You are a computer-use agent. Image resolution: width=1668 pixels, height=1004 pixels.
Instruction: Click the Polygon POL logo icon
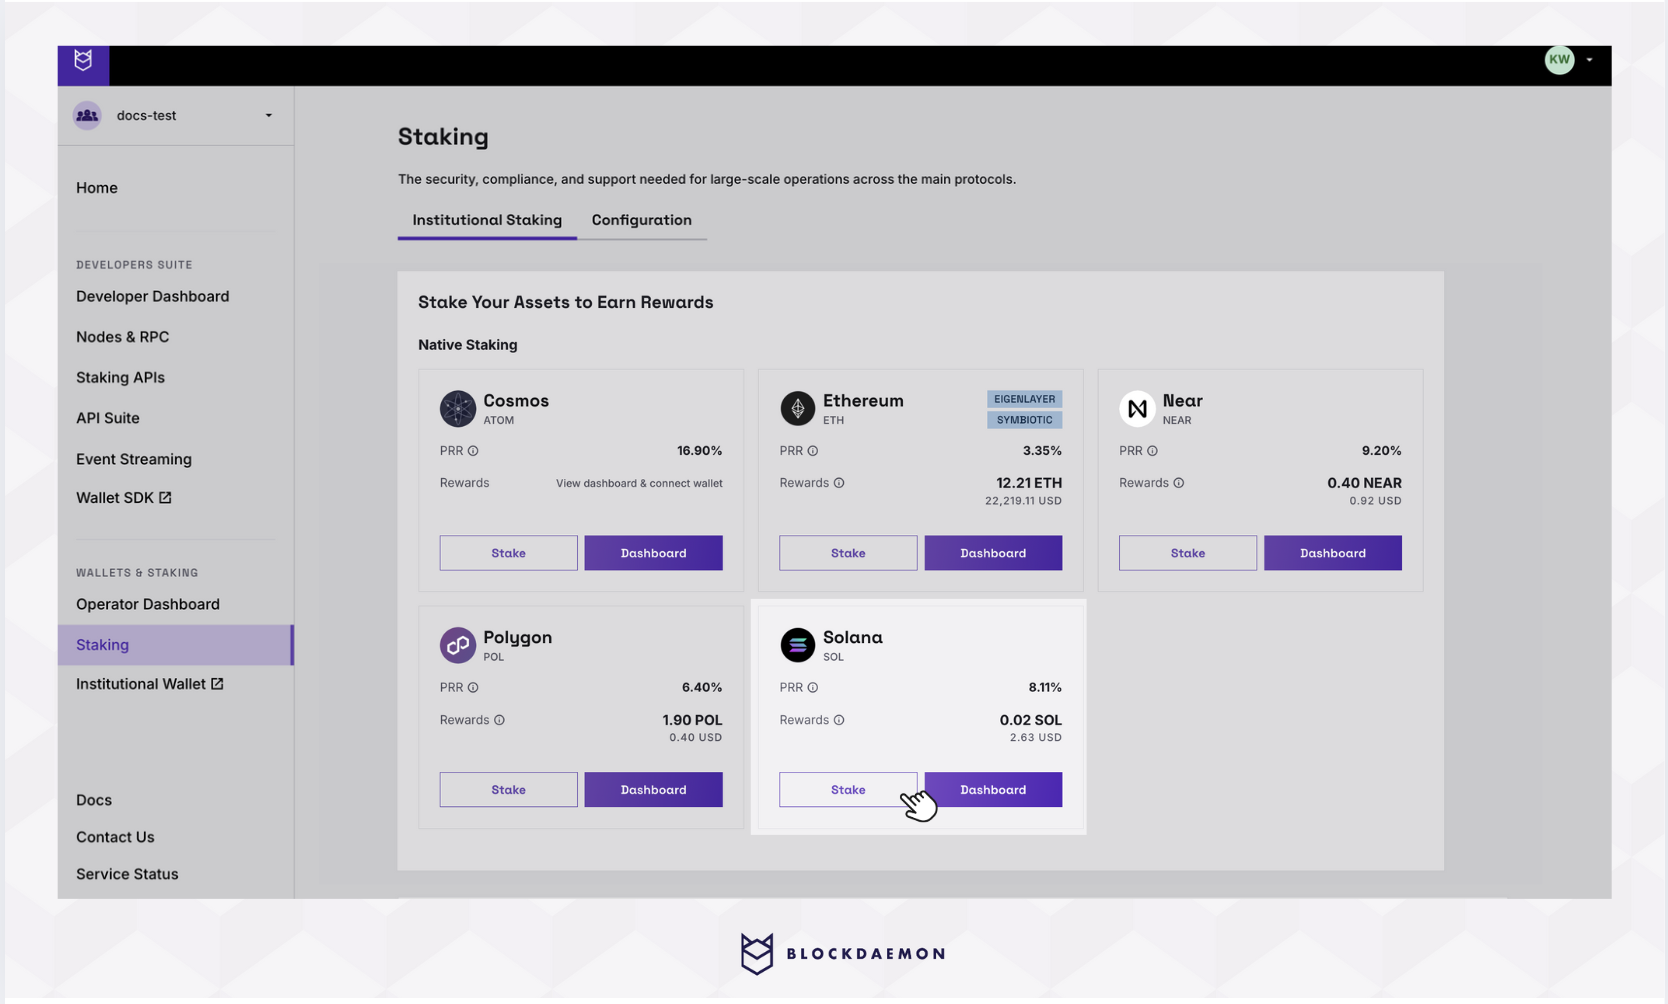[x=458, y=645]
